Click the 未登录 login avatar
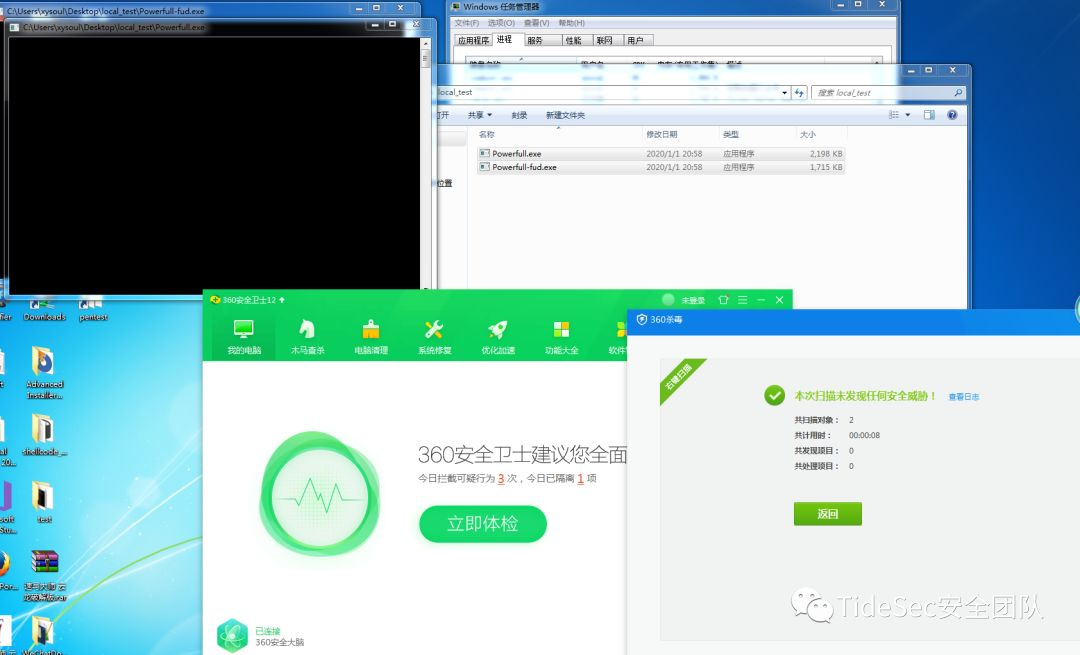The height and width of the screenshot is (655, 1080). point(667,300)
